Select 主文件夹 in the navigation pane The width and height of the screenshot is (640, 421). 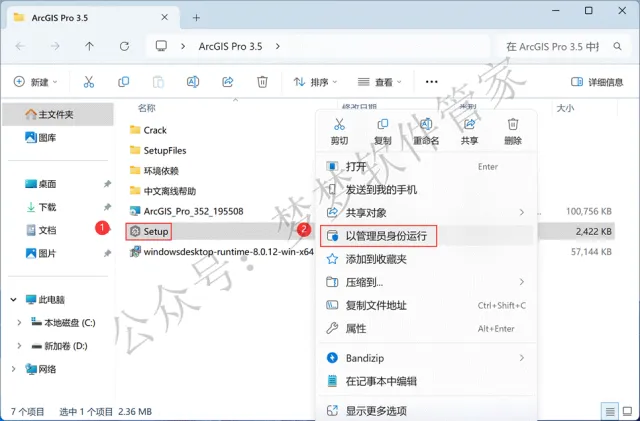point(58,114)
